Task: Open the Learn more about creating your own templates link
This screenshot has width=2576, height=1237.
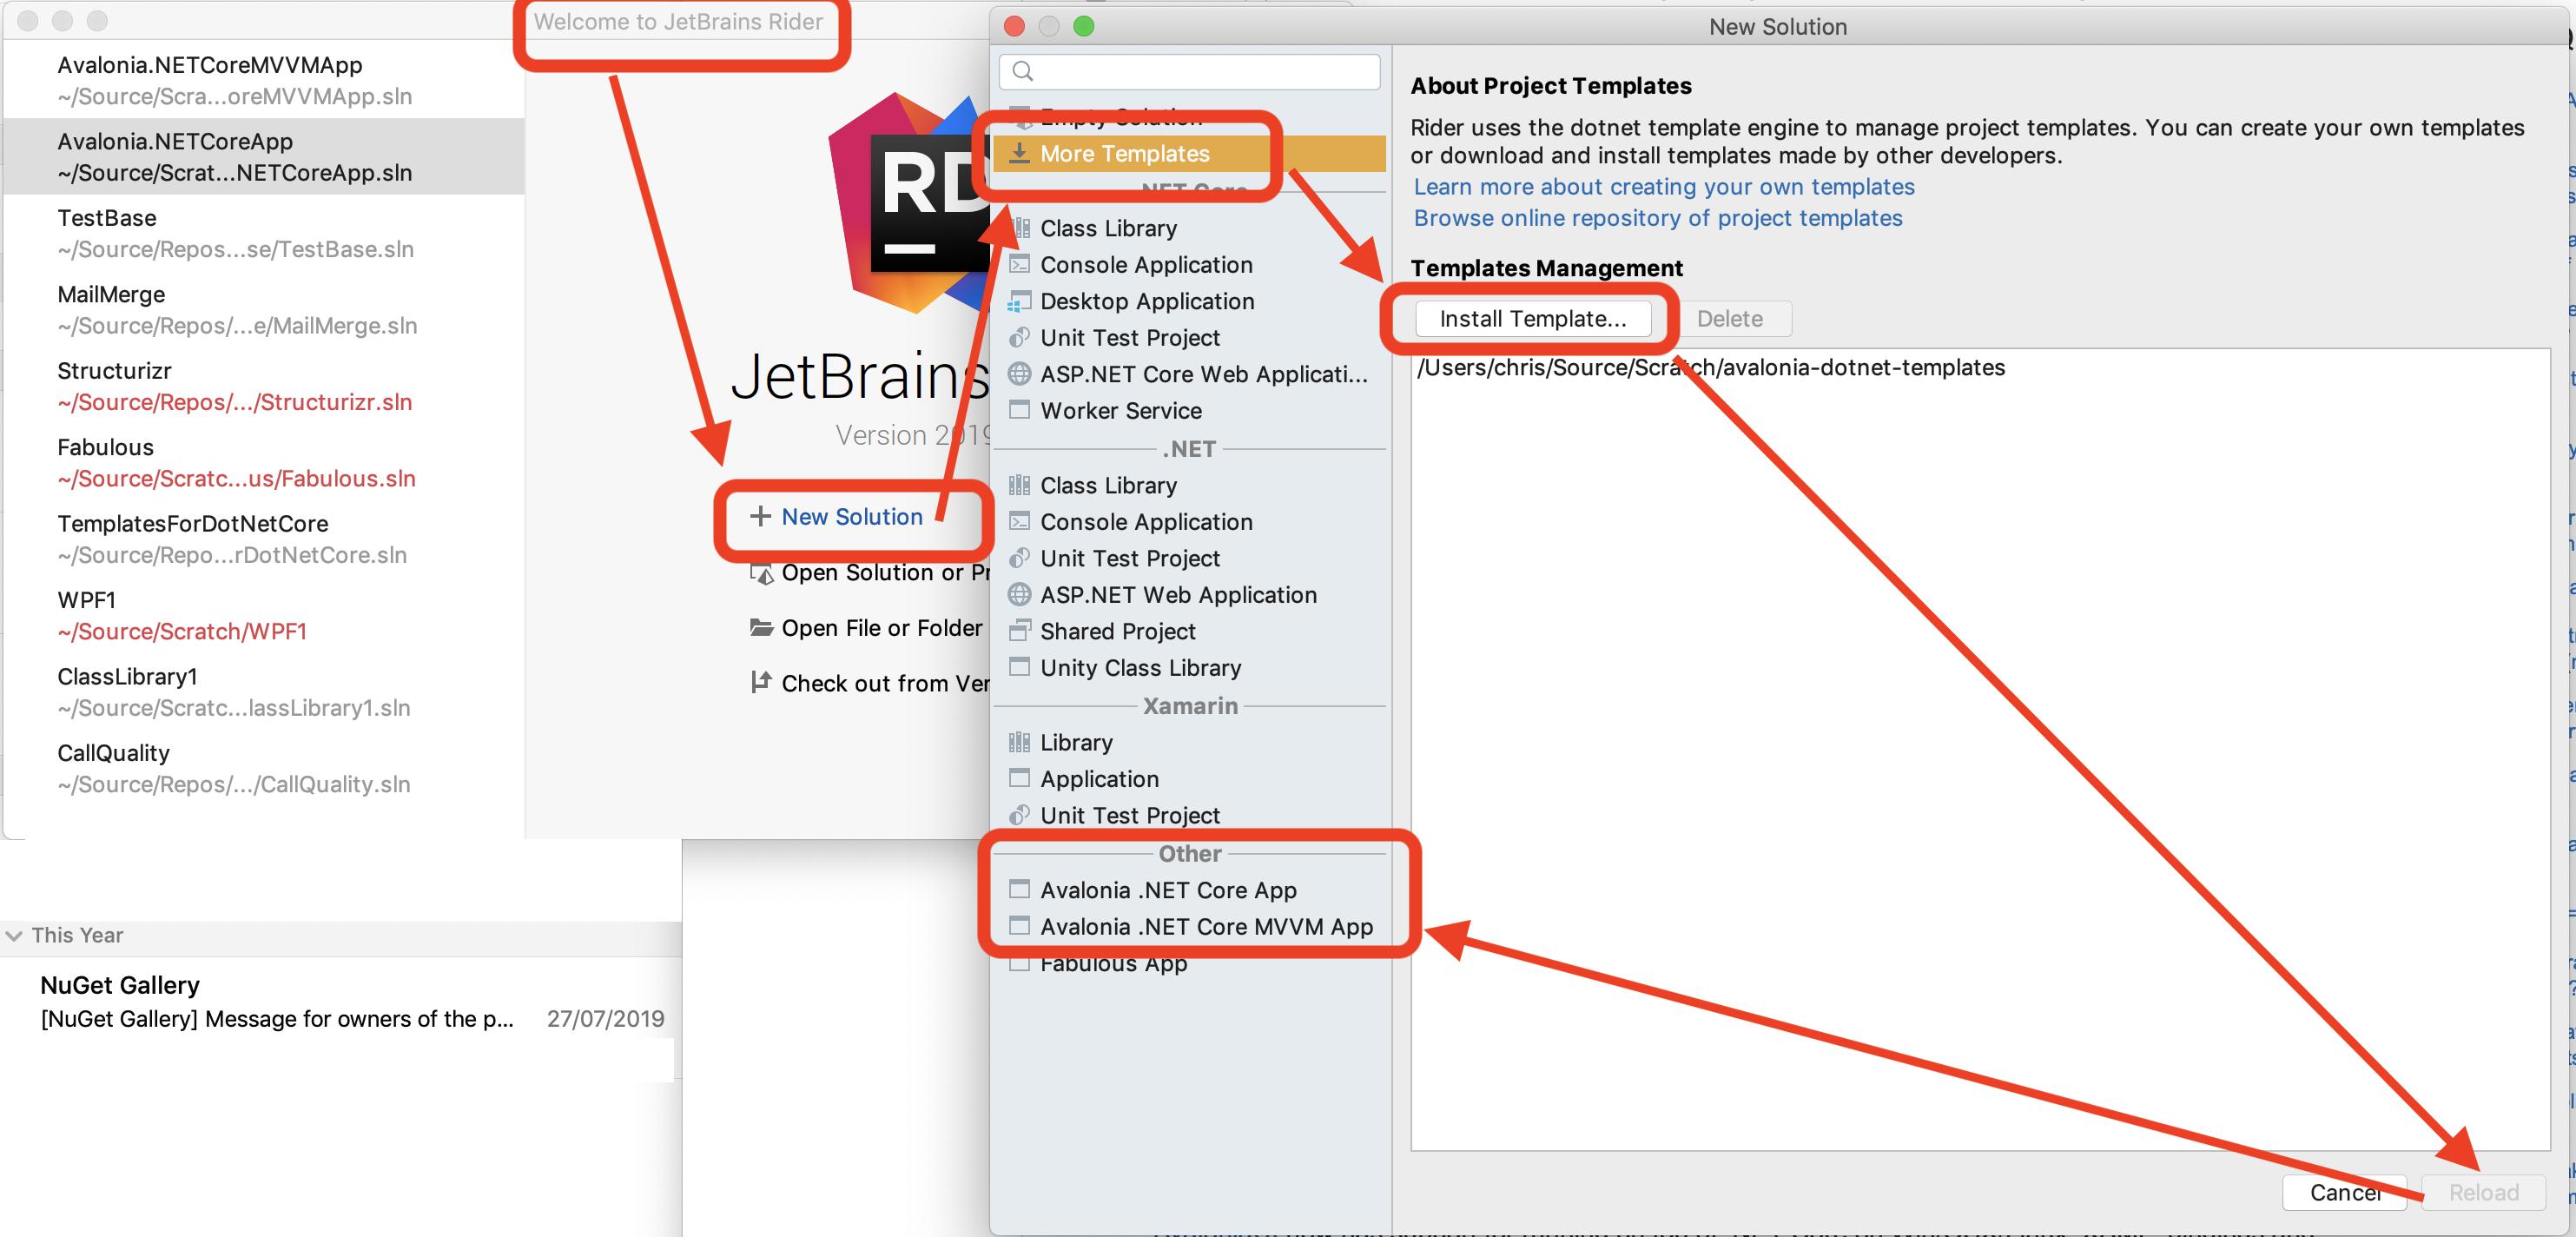Action: [x=1663, y=186]
